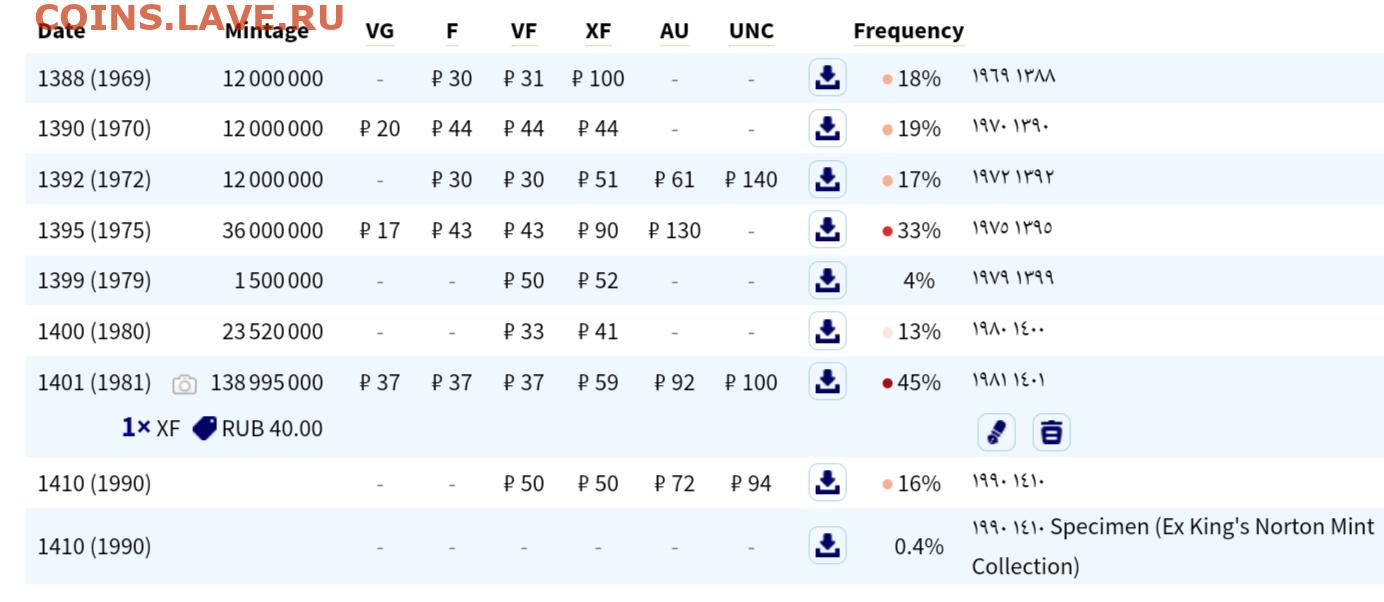1384x602 pixels.
Task: Click add-to-collection icon for 1388 (1969) row
Action: pyautogui.click(x=827, y=77)
